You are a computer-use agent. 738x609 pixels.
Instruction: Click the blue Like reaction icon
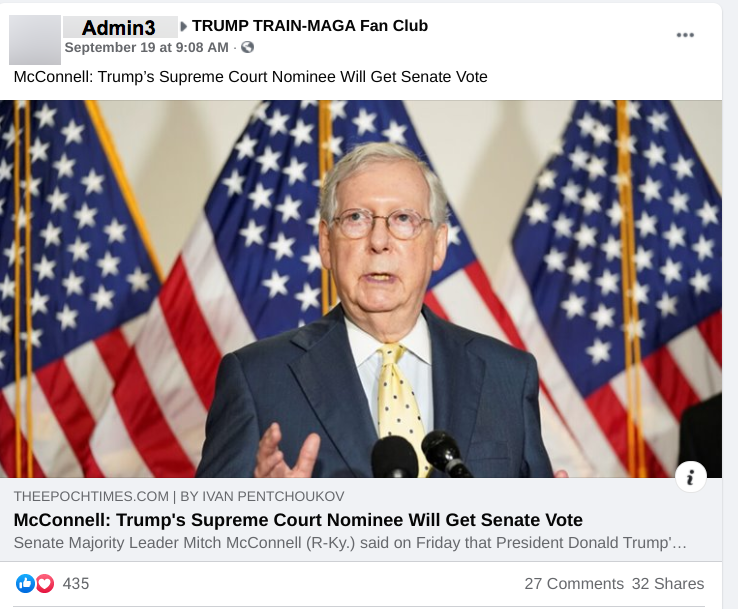pyautogui.click(x=25, y=583)
